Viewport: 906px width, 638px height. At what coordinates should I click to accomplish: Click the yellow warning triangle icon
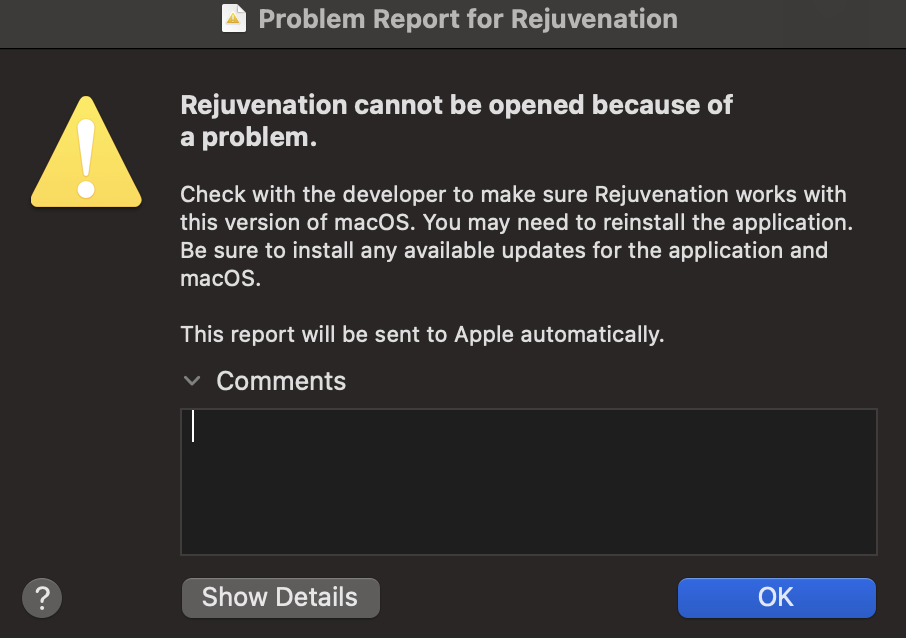86,152
